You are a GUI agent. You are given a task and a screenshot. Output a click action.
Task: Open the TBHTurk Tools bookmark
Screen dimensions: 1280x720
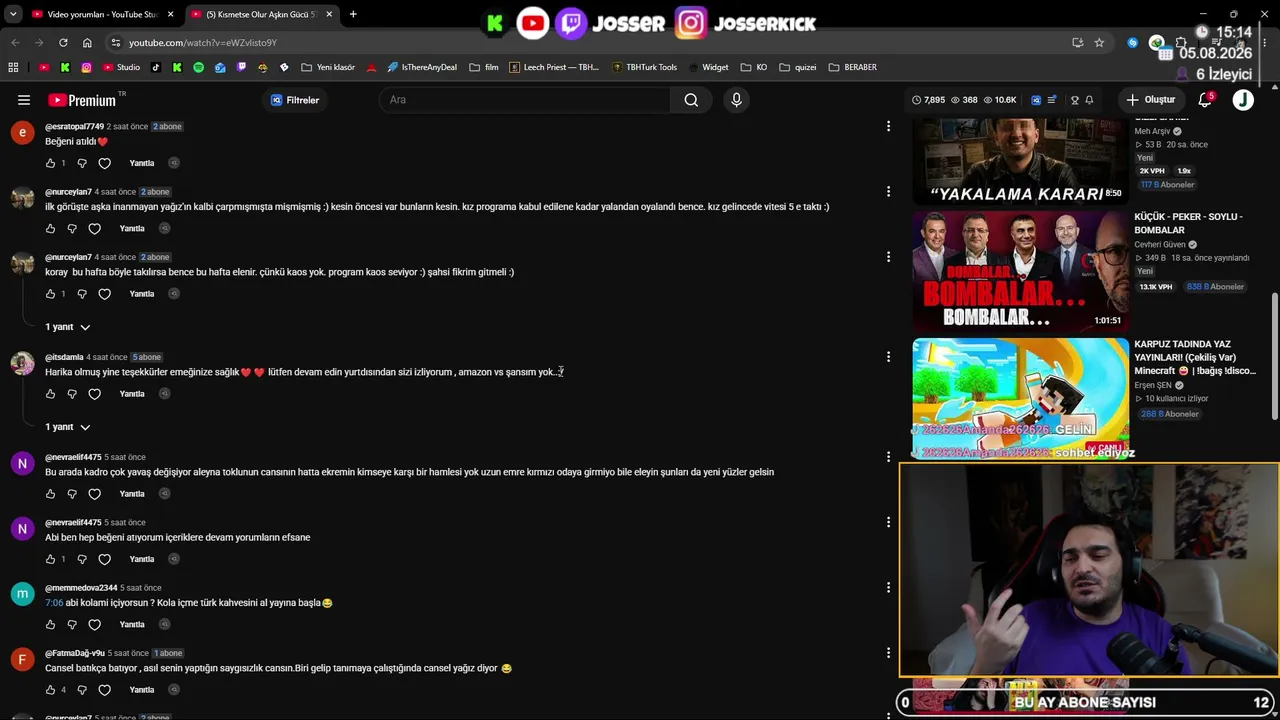pyautogui.click(x=644, y=67)
